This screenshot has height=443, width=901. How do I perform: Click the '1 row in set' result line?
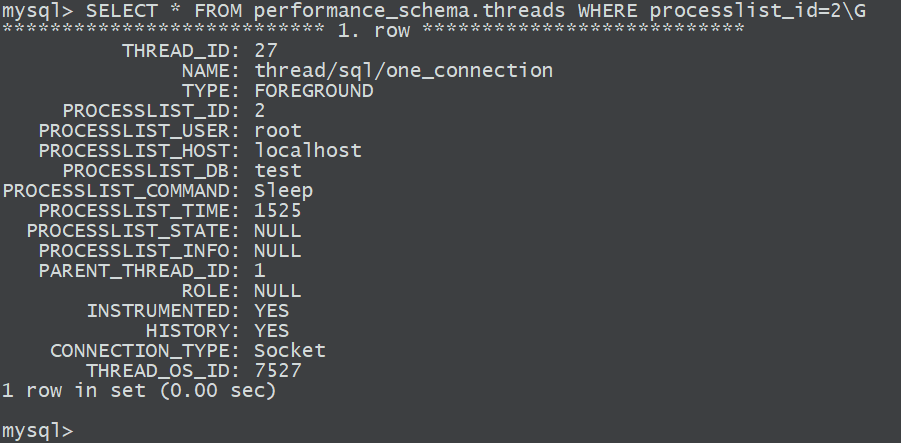(139, 390)
